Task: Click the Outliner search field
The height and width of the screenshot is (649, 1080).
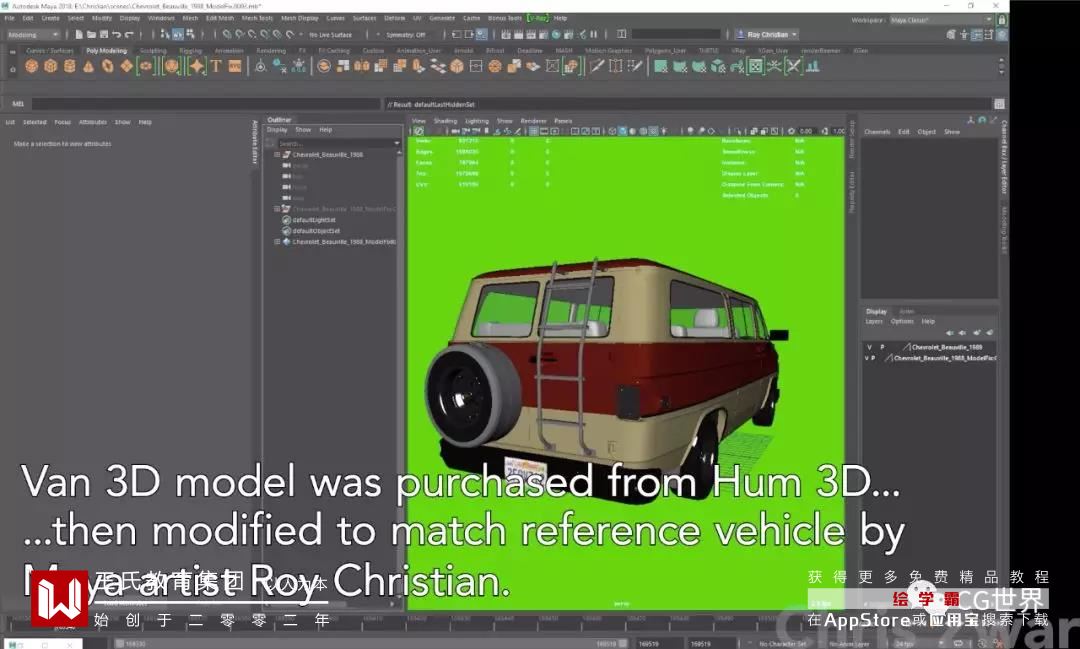Action: 335,143
